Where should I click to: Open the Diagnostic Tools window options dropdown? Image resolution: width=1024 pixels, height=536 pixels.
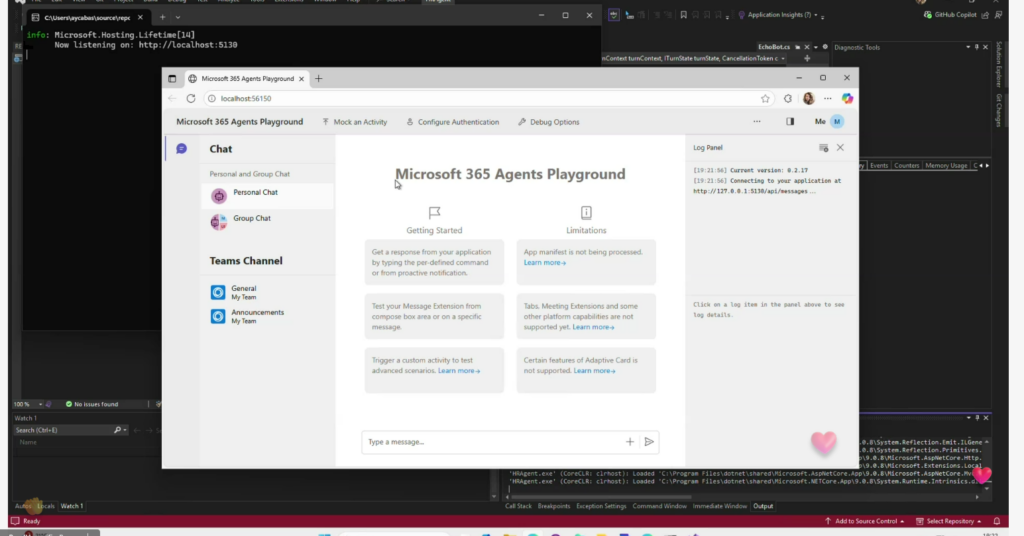968,47
